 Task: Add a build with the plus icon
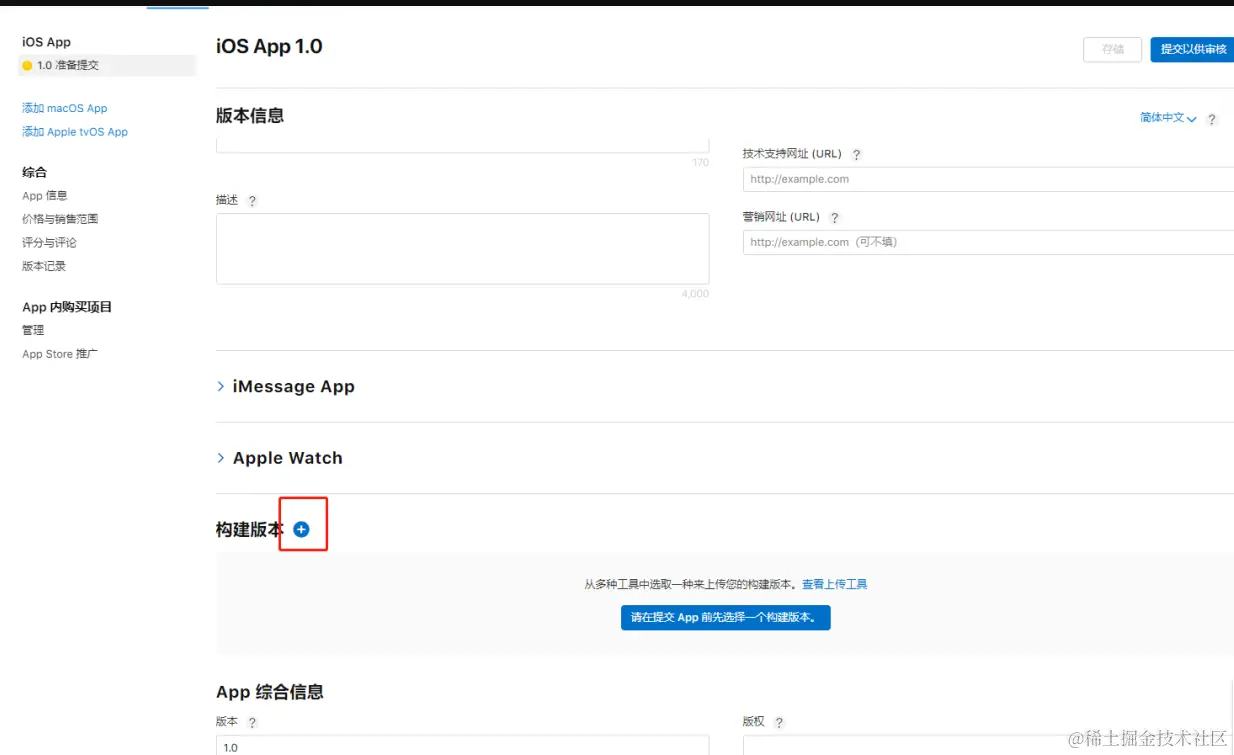pyautogui.click(x=301, y=530)
